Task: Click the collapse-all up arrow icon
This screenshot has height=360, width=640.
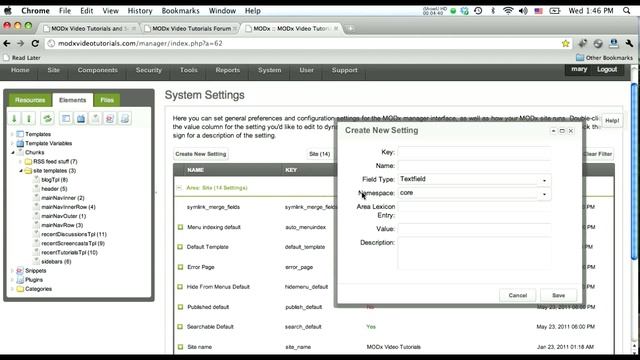Action: click(x=29, y=119)
